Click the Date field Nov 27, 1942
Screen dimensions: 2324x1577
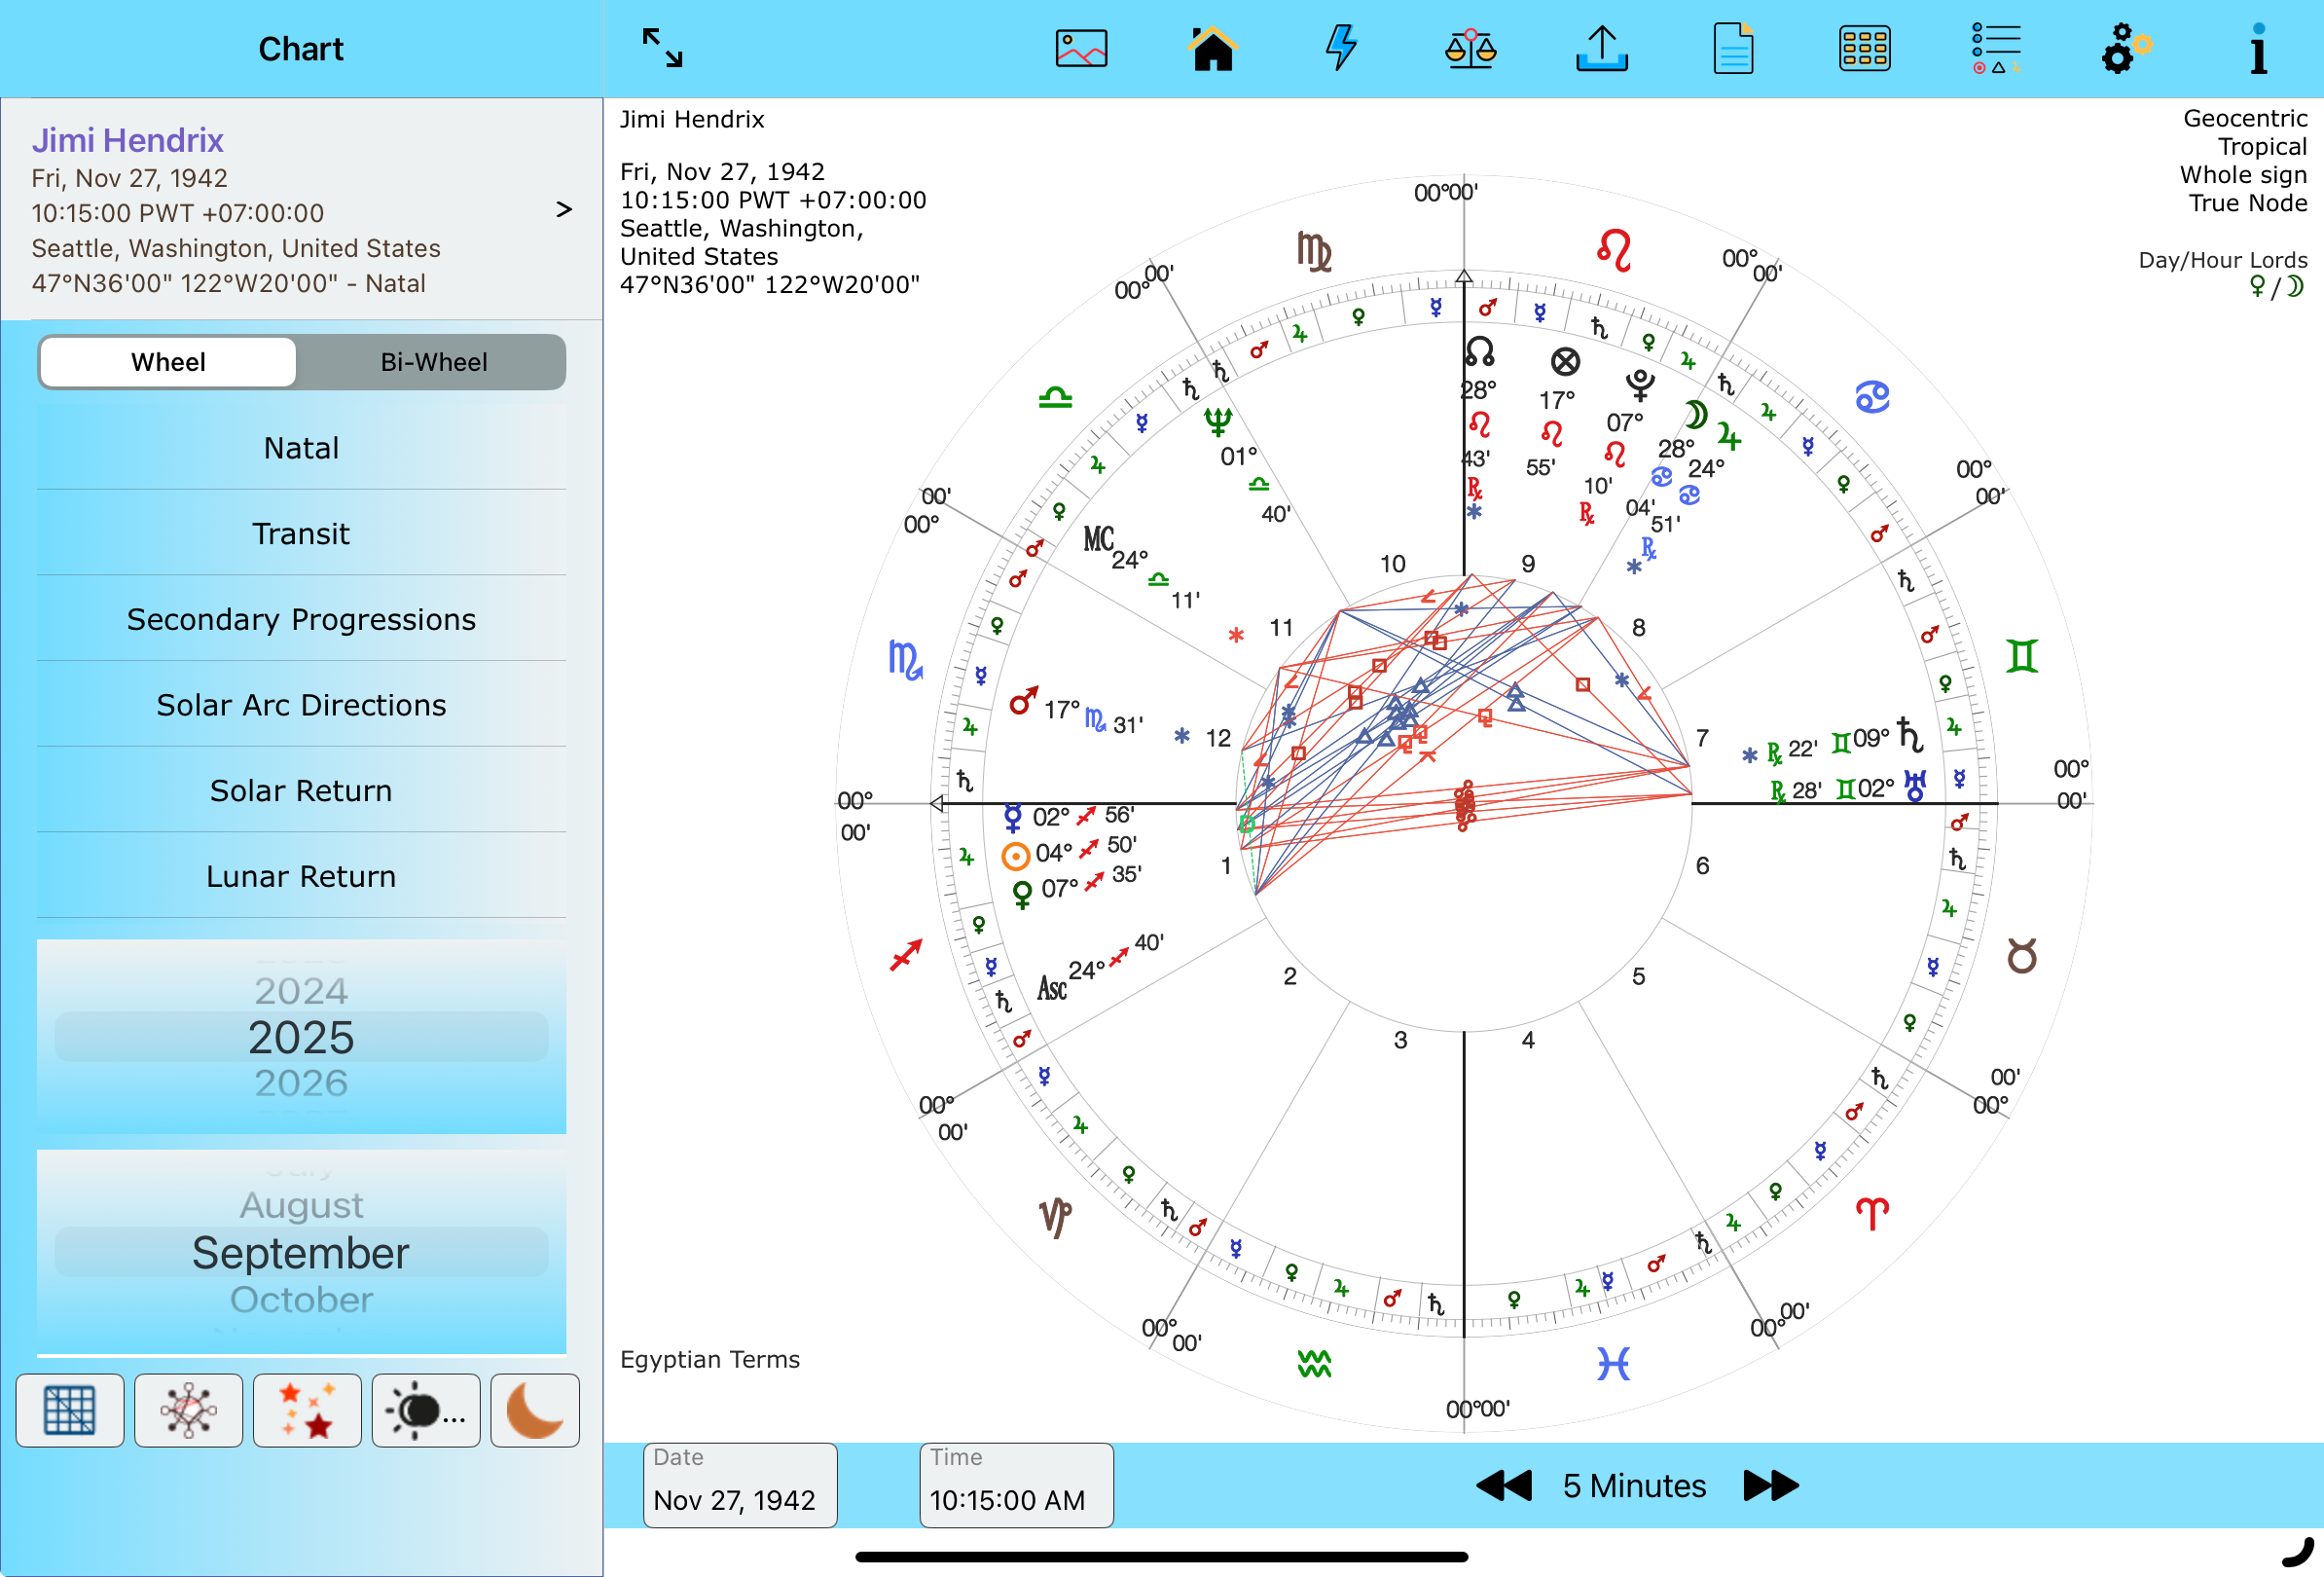739,1485
